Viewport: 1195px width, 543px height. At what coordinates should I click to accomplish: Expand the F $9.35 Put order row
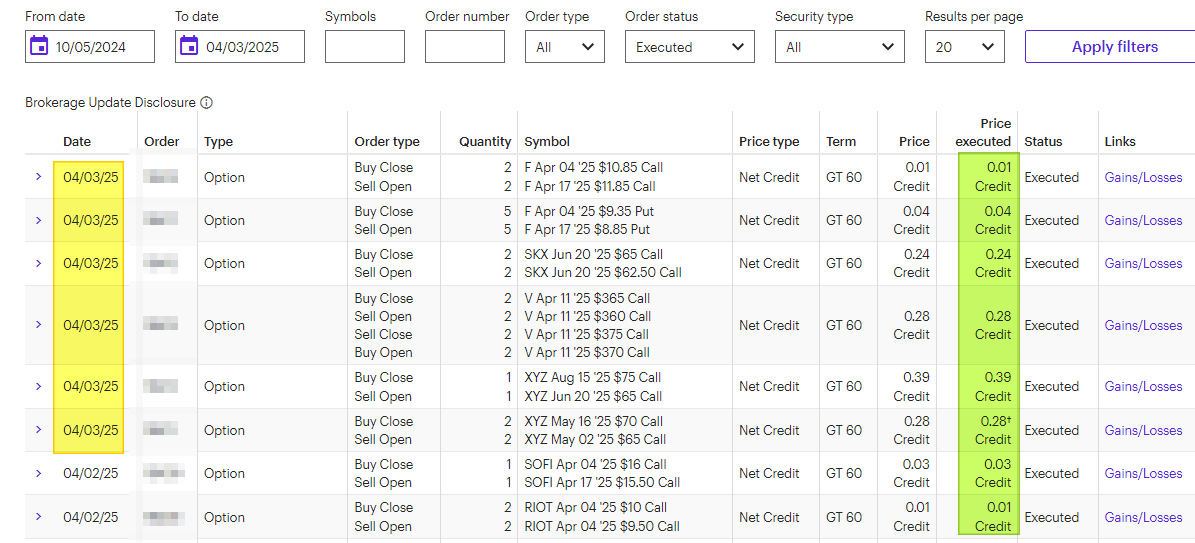[x=38, y=220]
